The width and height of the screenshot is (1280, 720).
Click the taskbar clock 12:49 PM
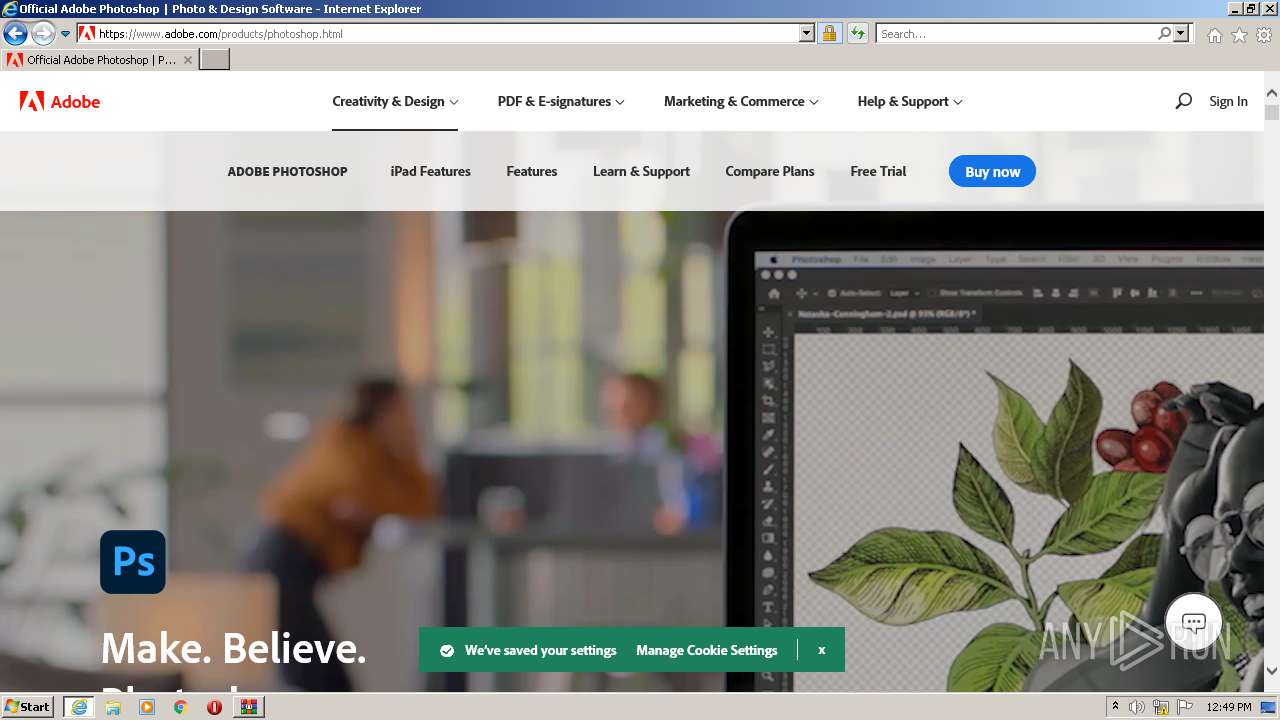(x=1229, y=707)
